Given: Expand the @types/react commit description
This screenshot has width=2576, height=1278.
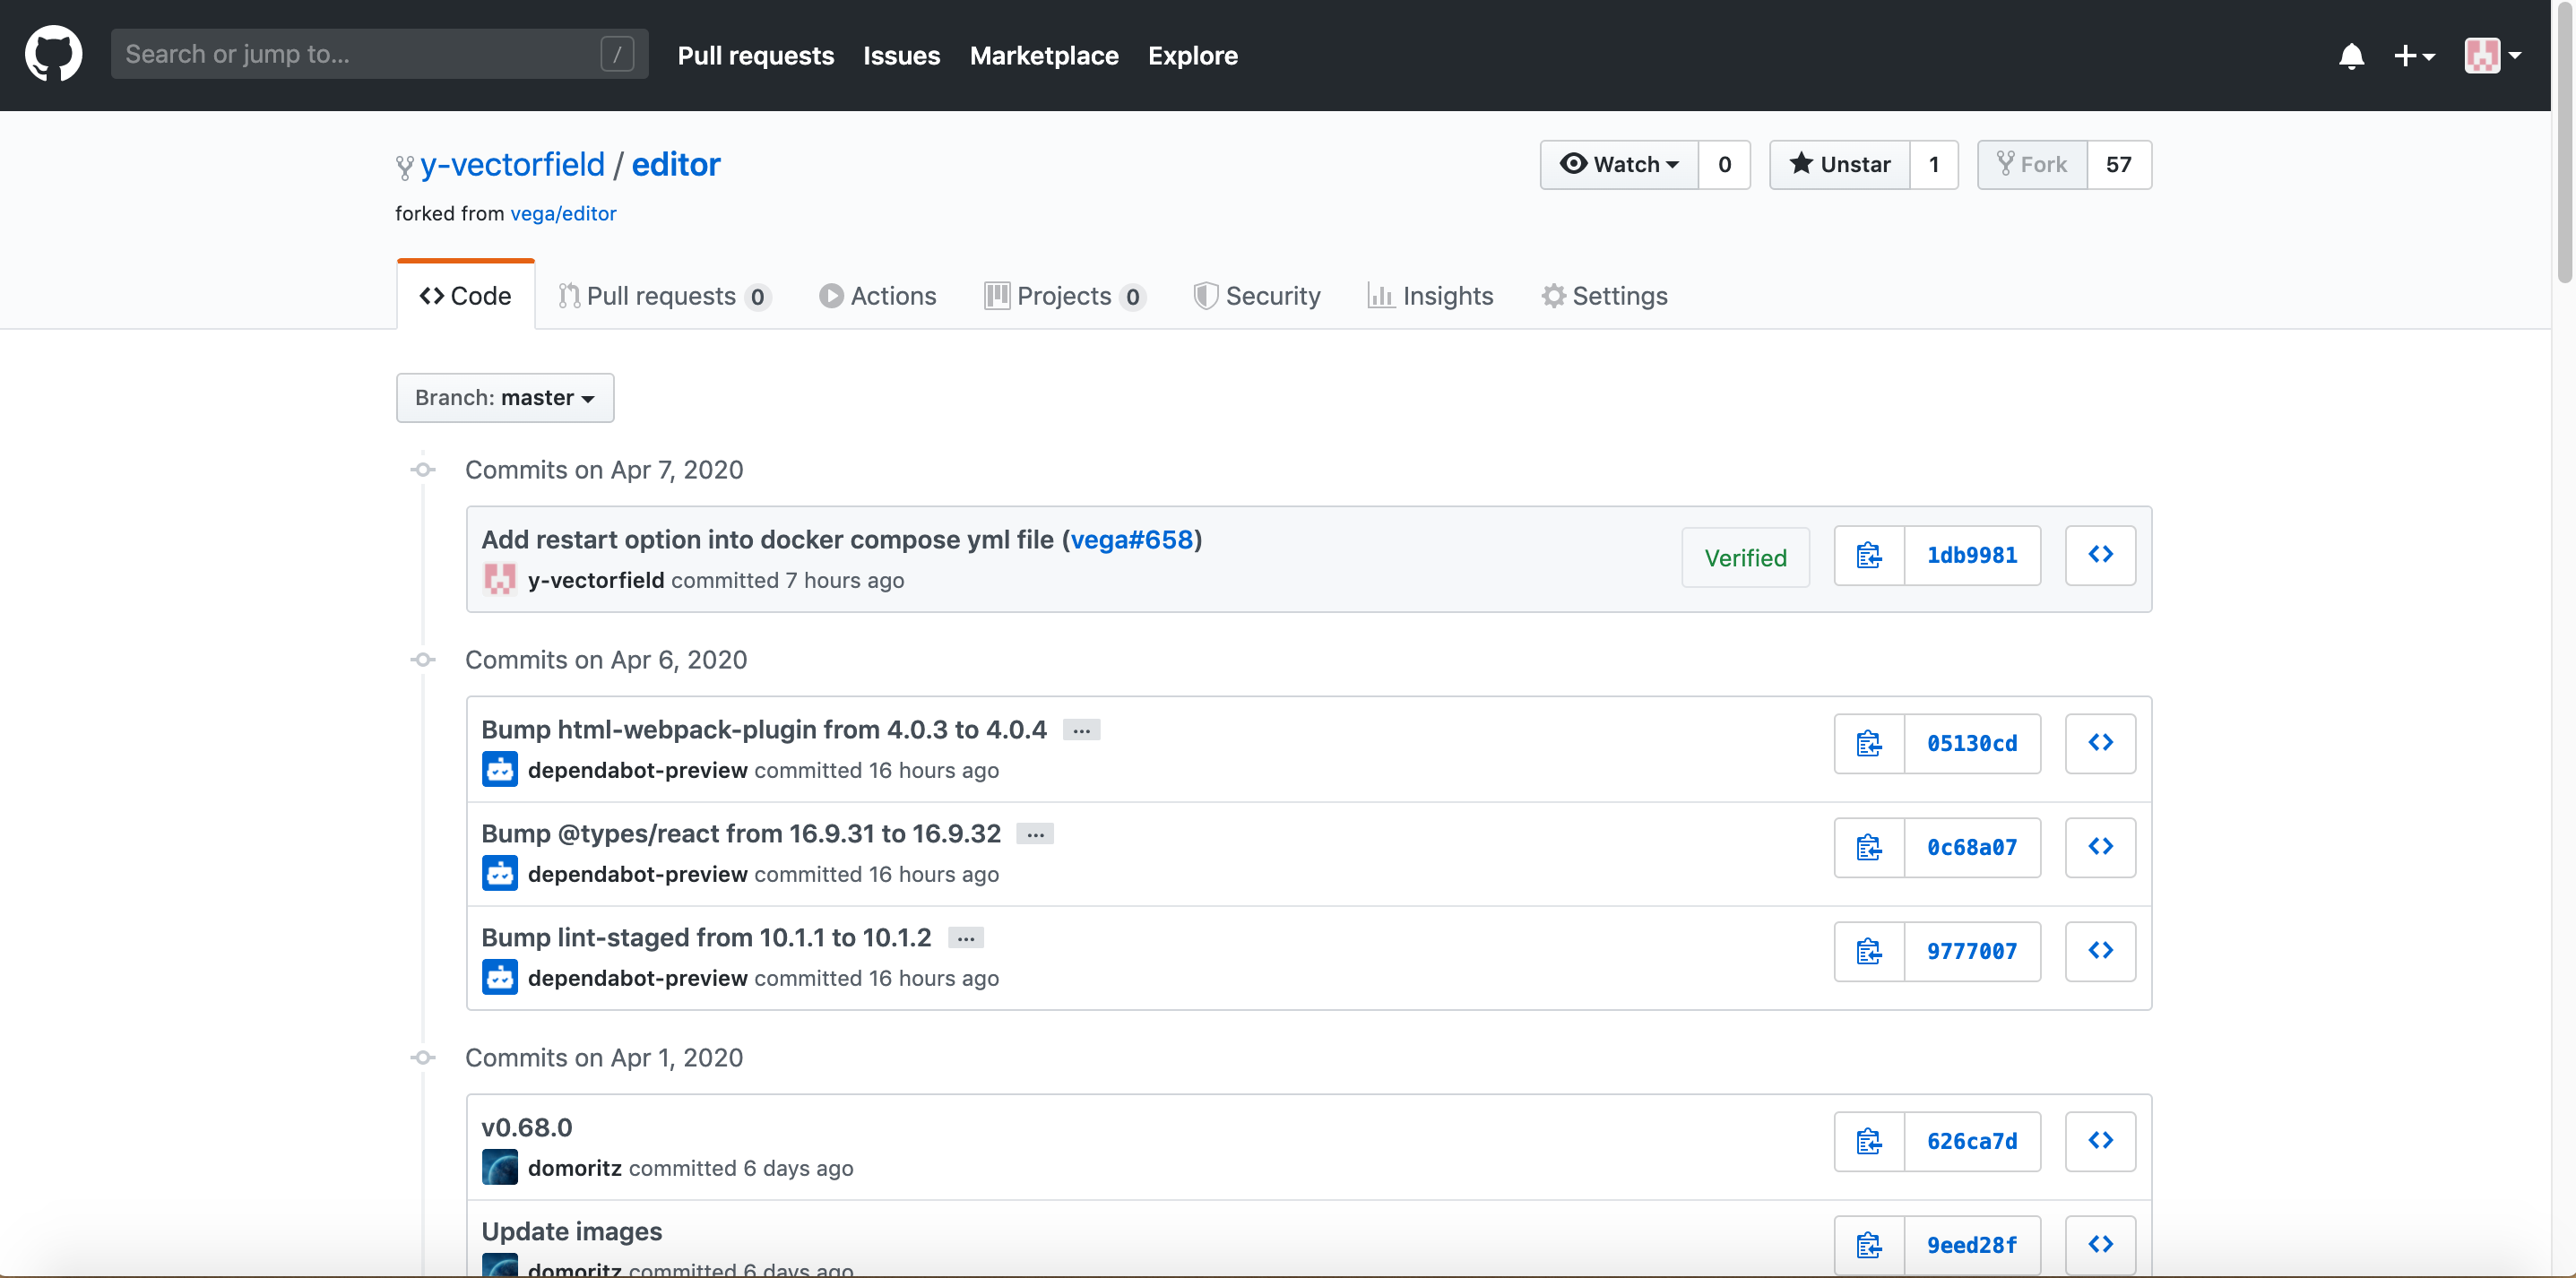Looking at the screenshot, I should coord(1035,834).
